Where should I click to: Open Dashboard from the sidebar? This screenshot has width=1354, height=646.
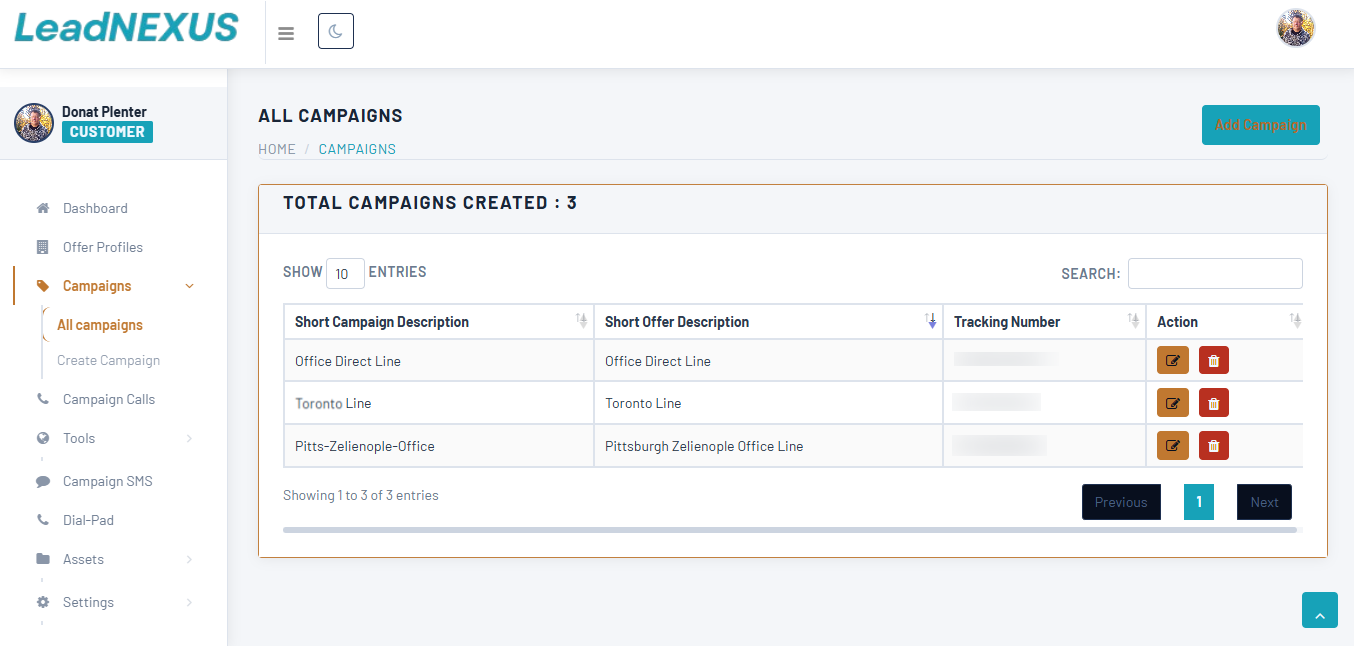pyautogui.click(x=95, y=208)
